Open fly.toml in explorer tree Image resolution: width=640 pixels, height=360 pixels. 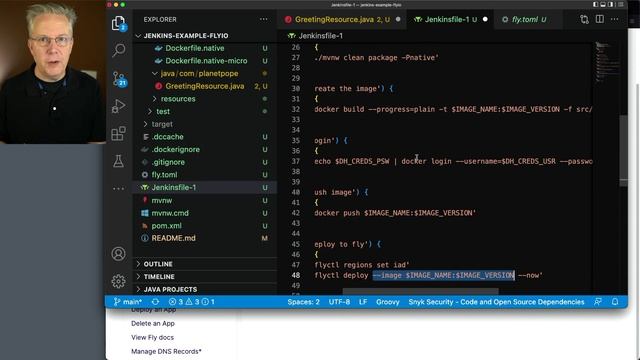164,175
